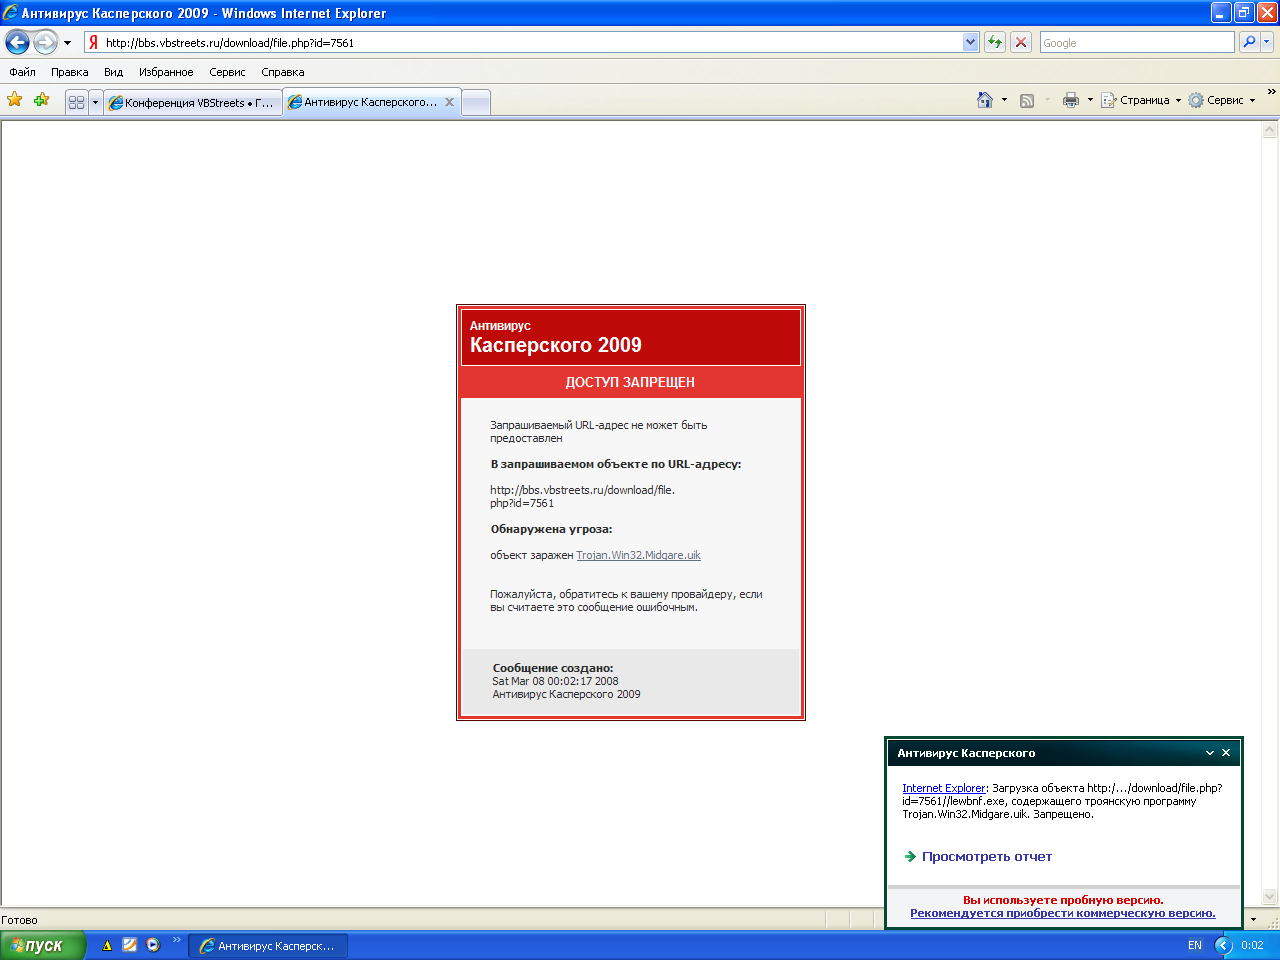Click the magnifier Search button
This screenshot has height=960, width=1280.
click(x=1249, y=42)
